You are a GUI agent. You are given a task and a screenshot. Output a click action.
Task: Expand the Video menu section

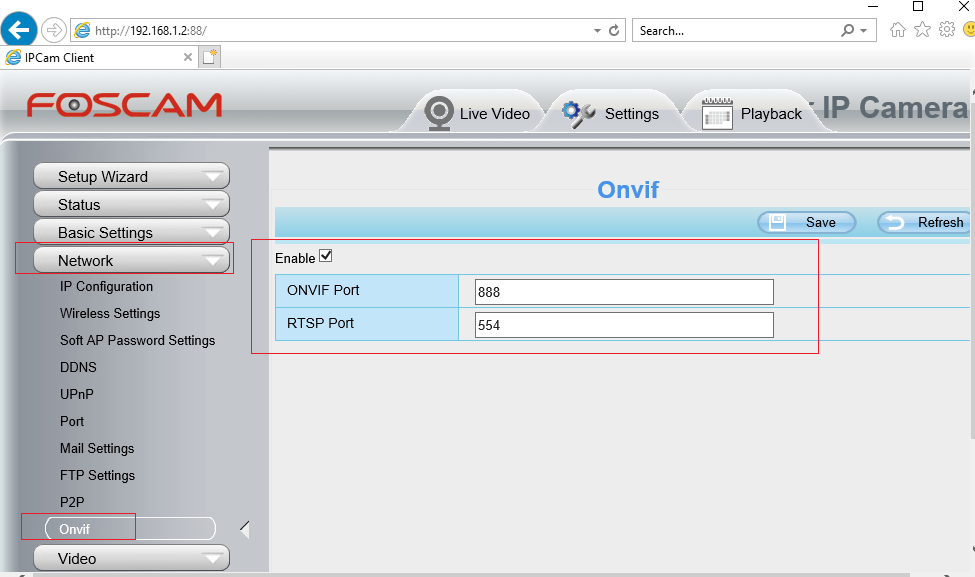coord(131,558)
